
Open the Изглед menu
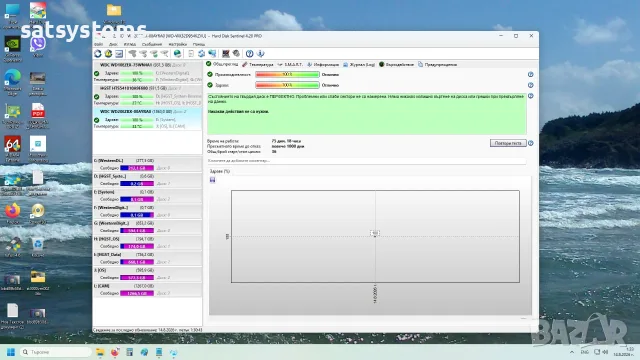(129, 44)
